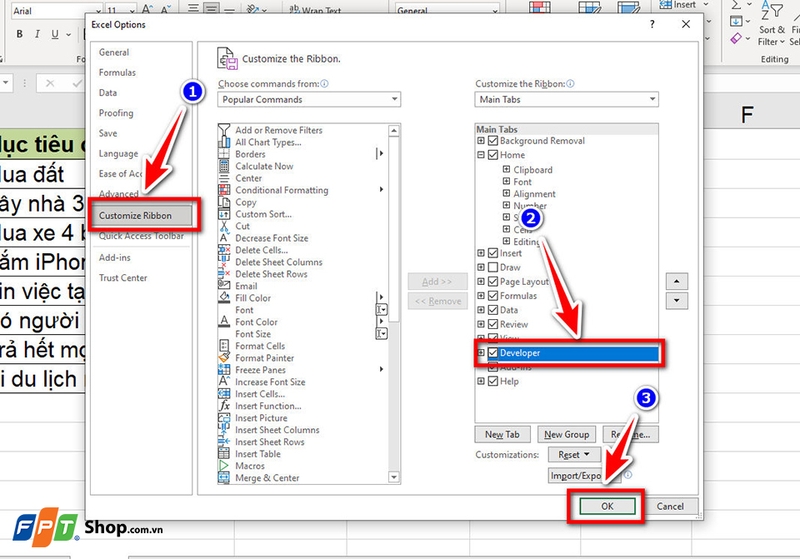
Task: Choose the Copy command icon
Action: click(224, 202)
